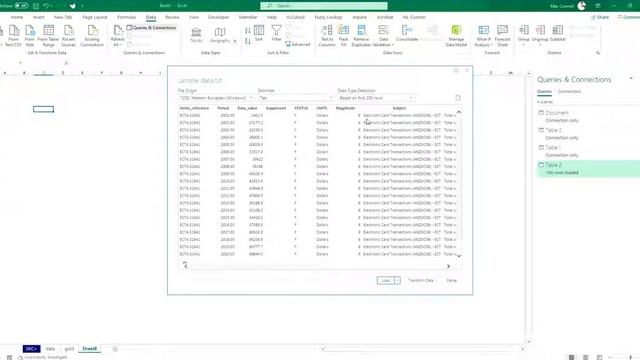Select the highlighted Table 2 query
This screenshot has height=360, width=640.
pos(588,169)
